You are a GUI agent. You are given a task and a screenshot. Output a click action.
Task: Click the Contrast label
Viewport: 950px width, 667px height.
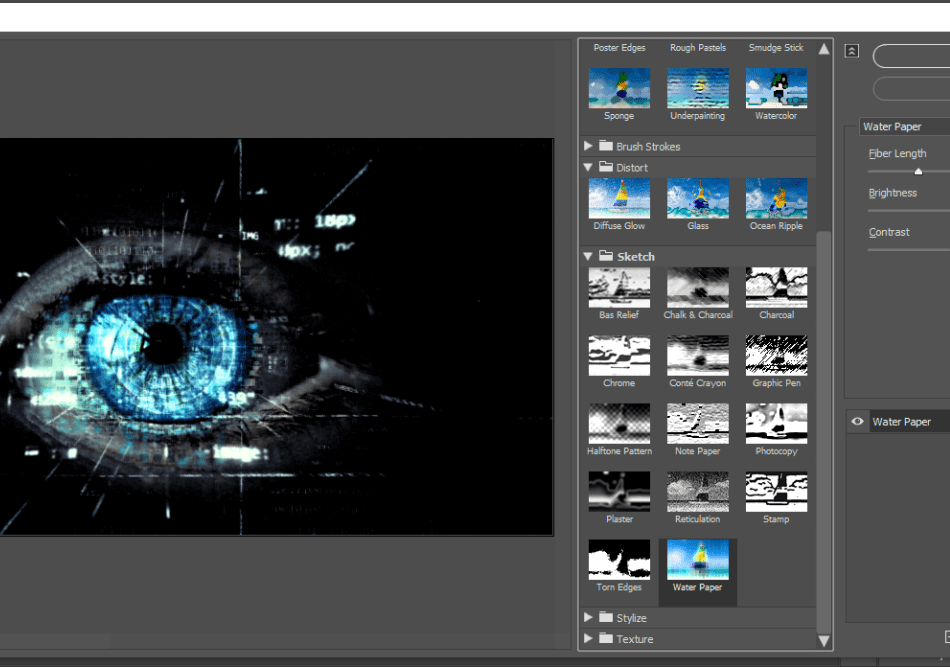pyautogui.click(x=889, y=232)
